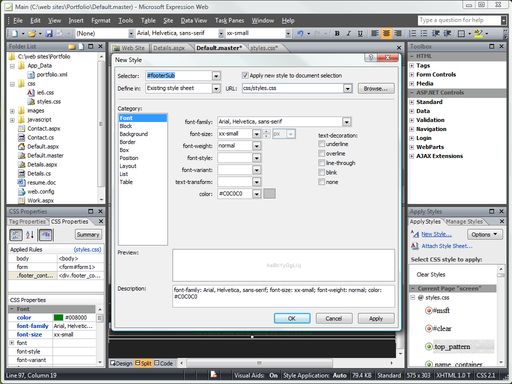Click the OK button

pos(292,318)
